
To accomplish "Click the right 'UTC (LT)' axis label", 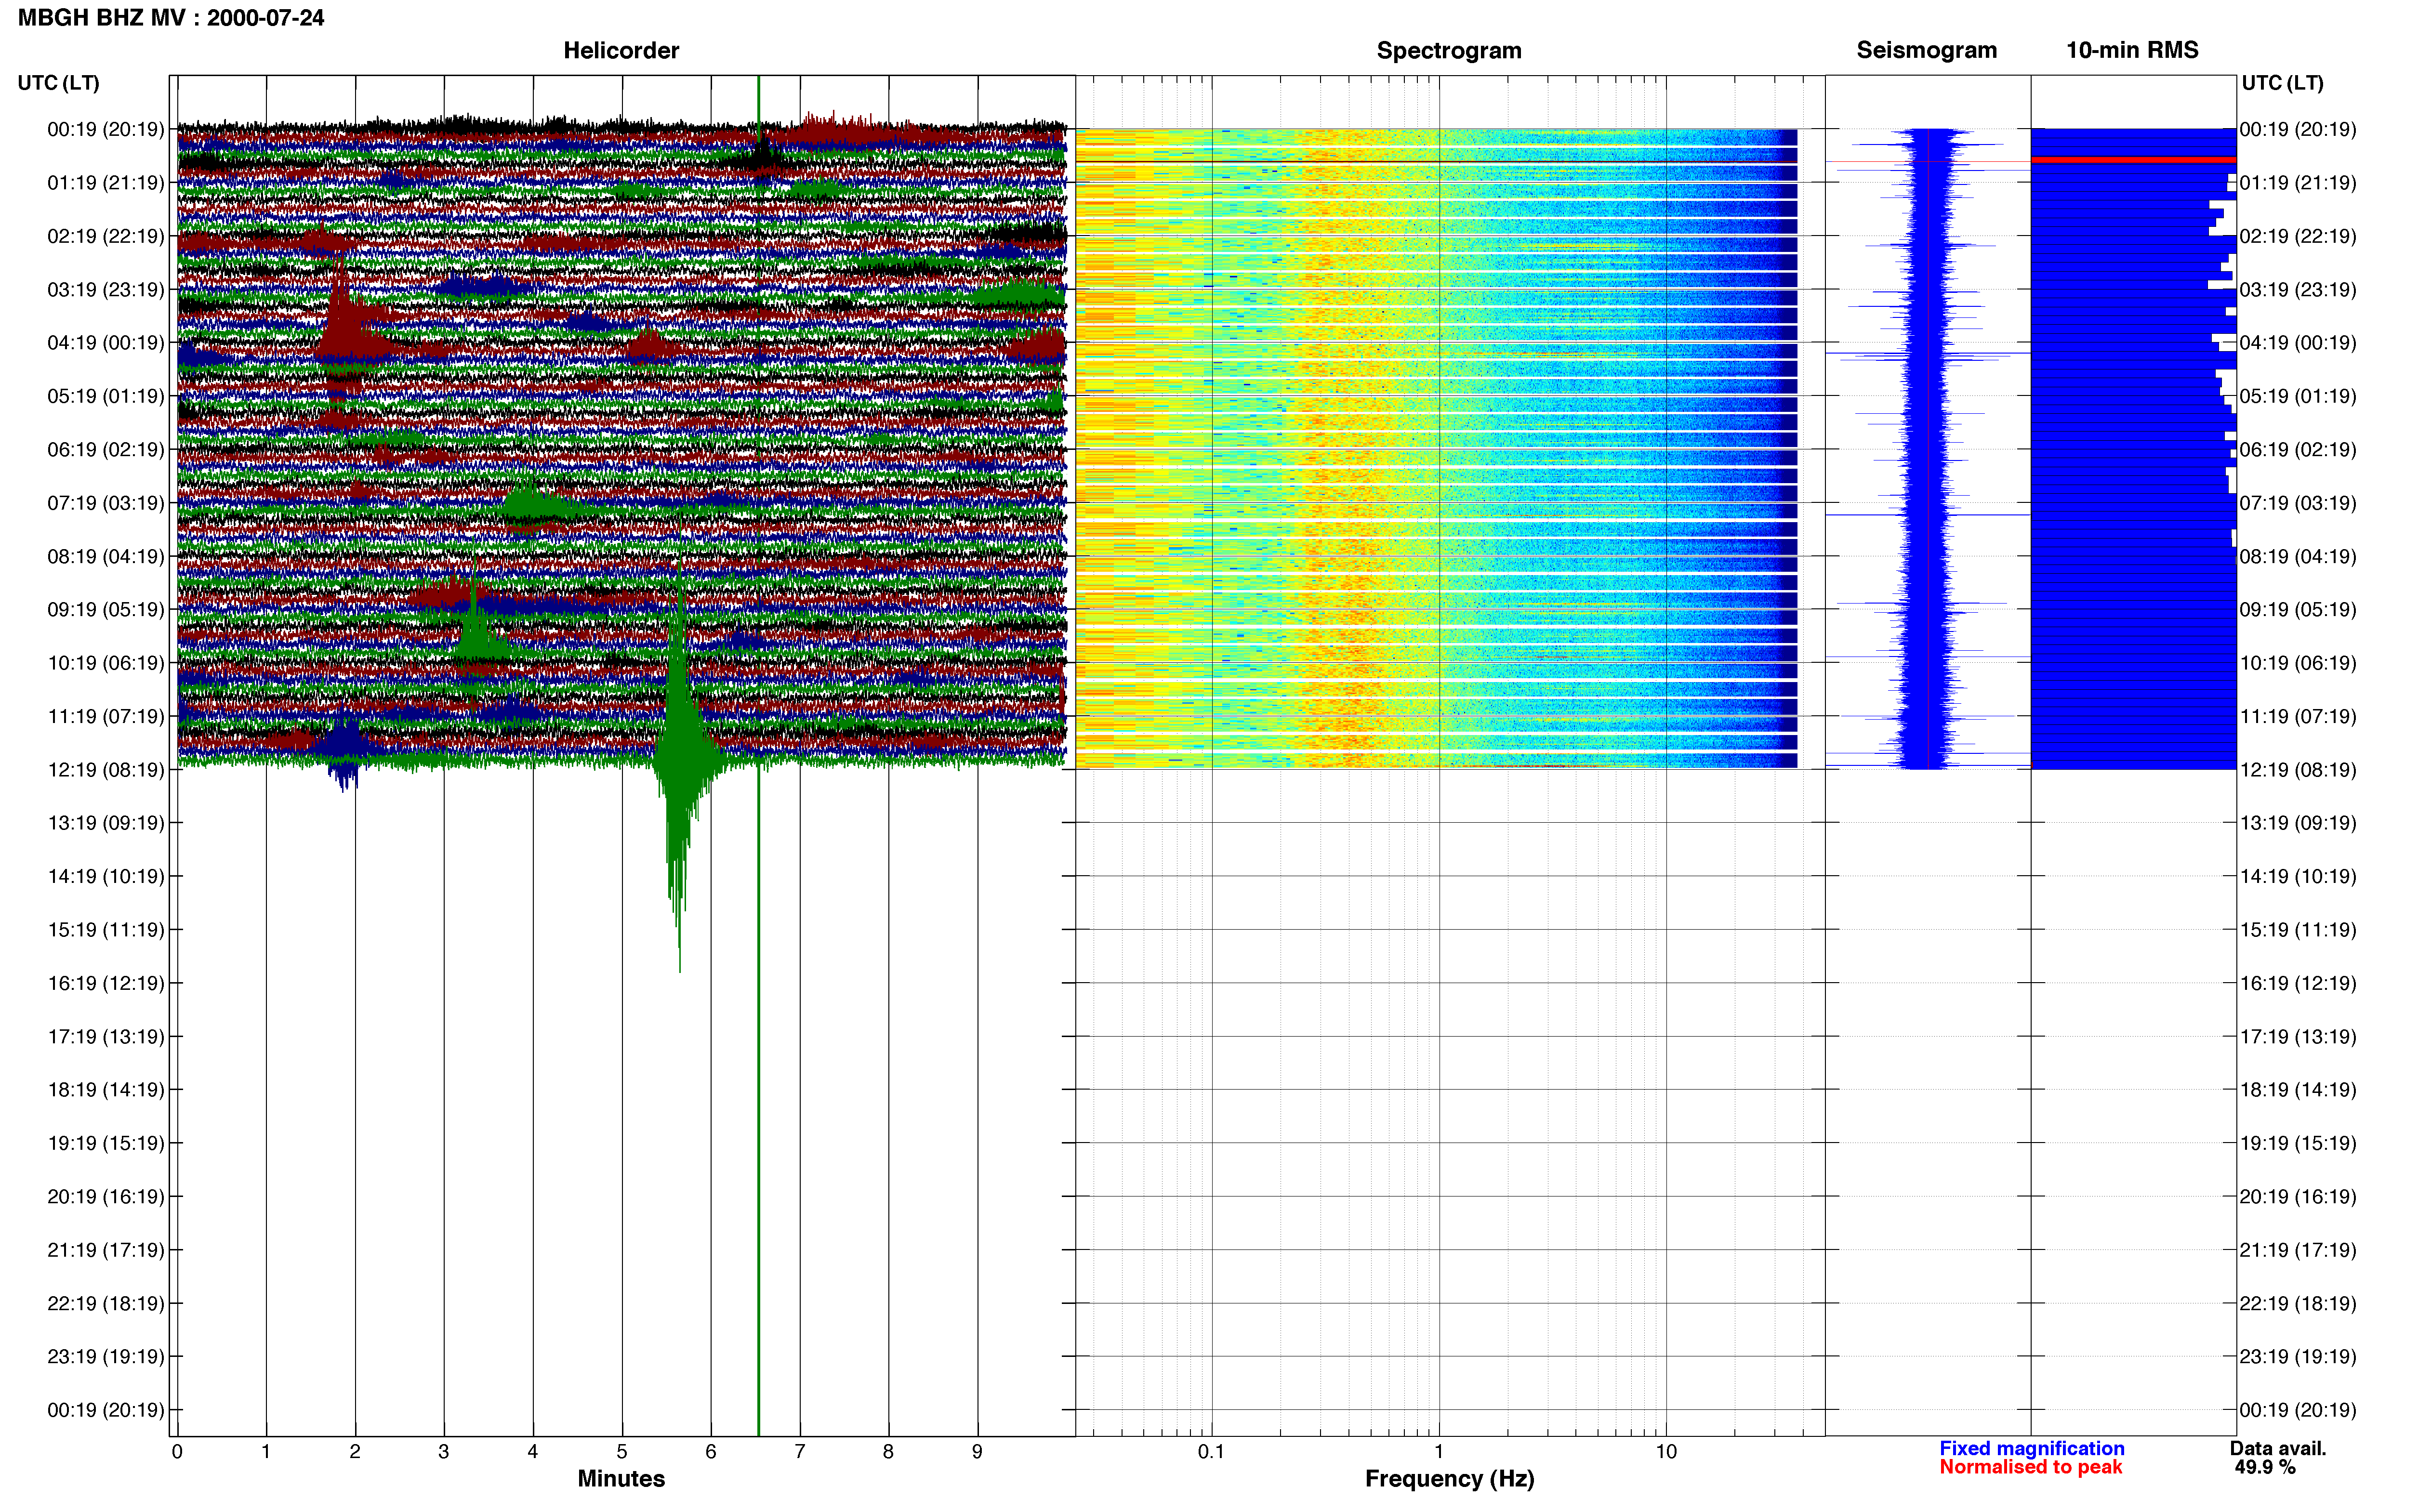I will click(2282, 83).
